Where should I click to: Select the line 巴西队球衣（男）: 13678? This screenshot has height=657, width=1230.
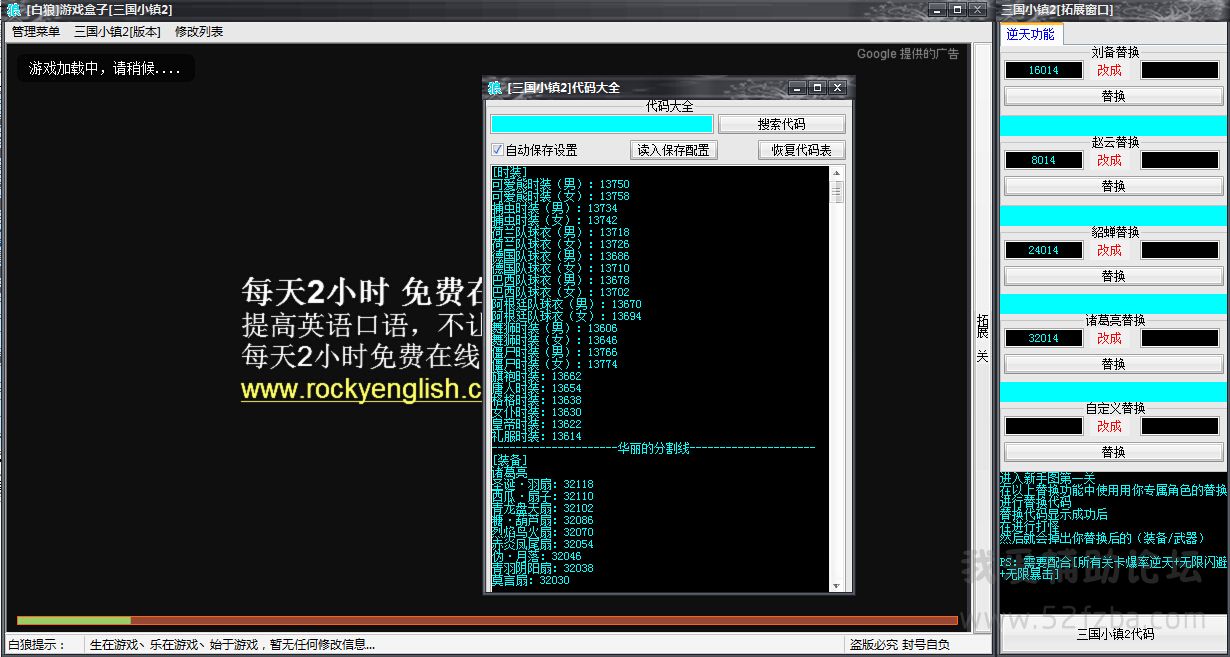561,281
